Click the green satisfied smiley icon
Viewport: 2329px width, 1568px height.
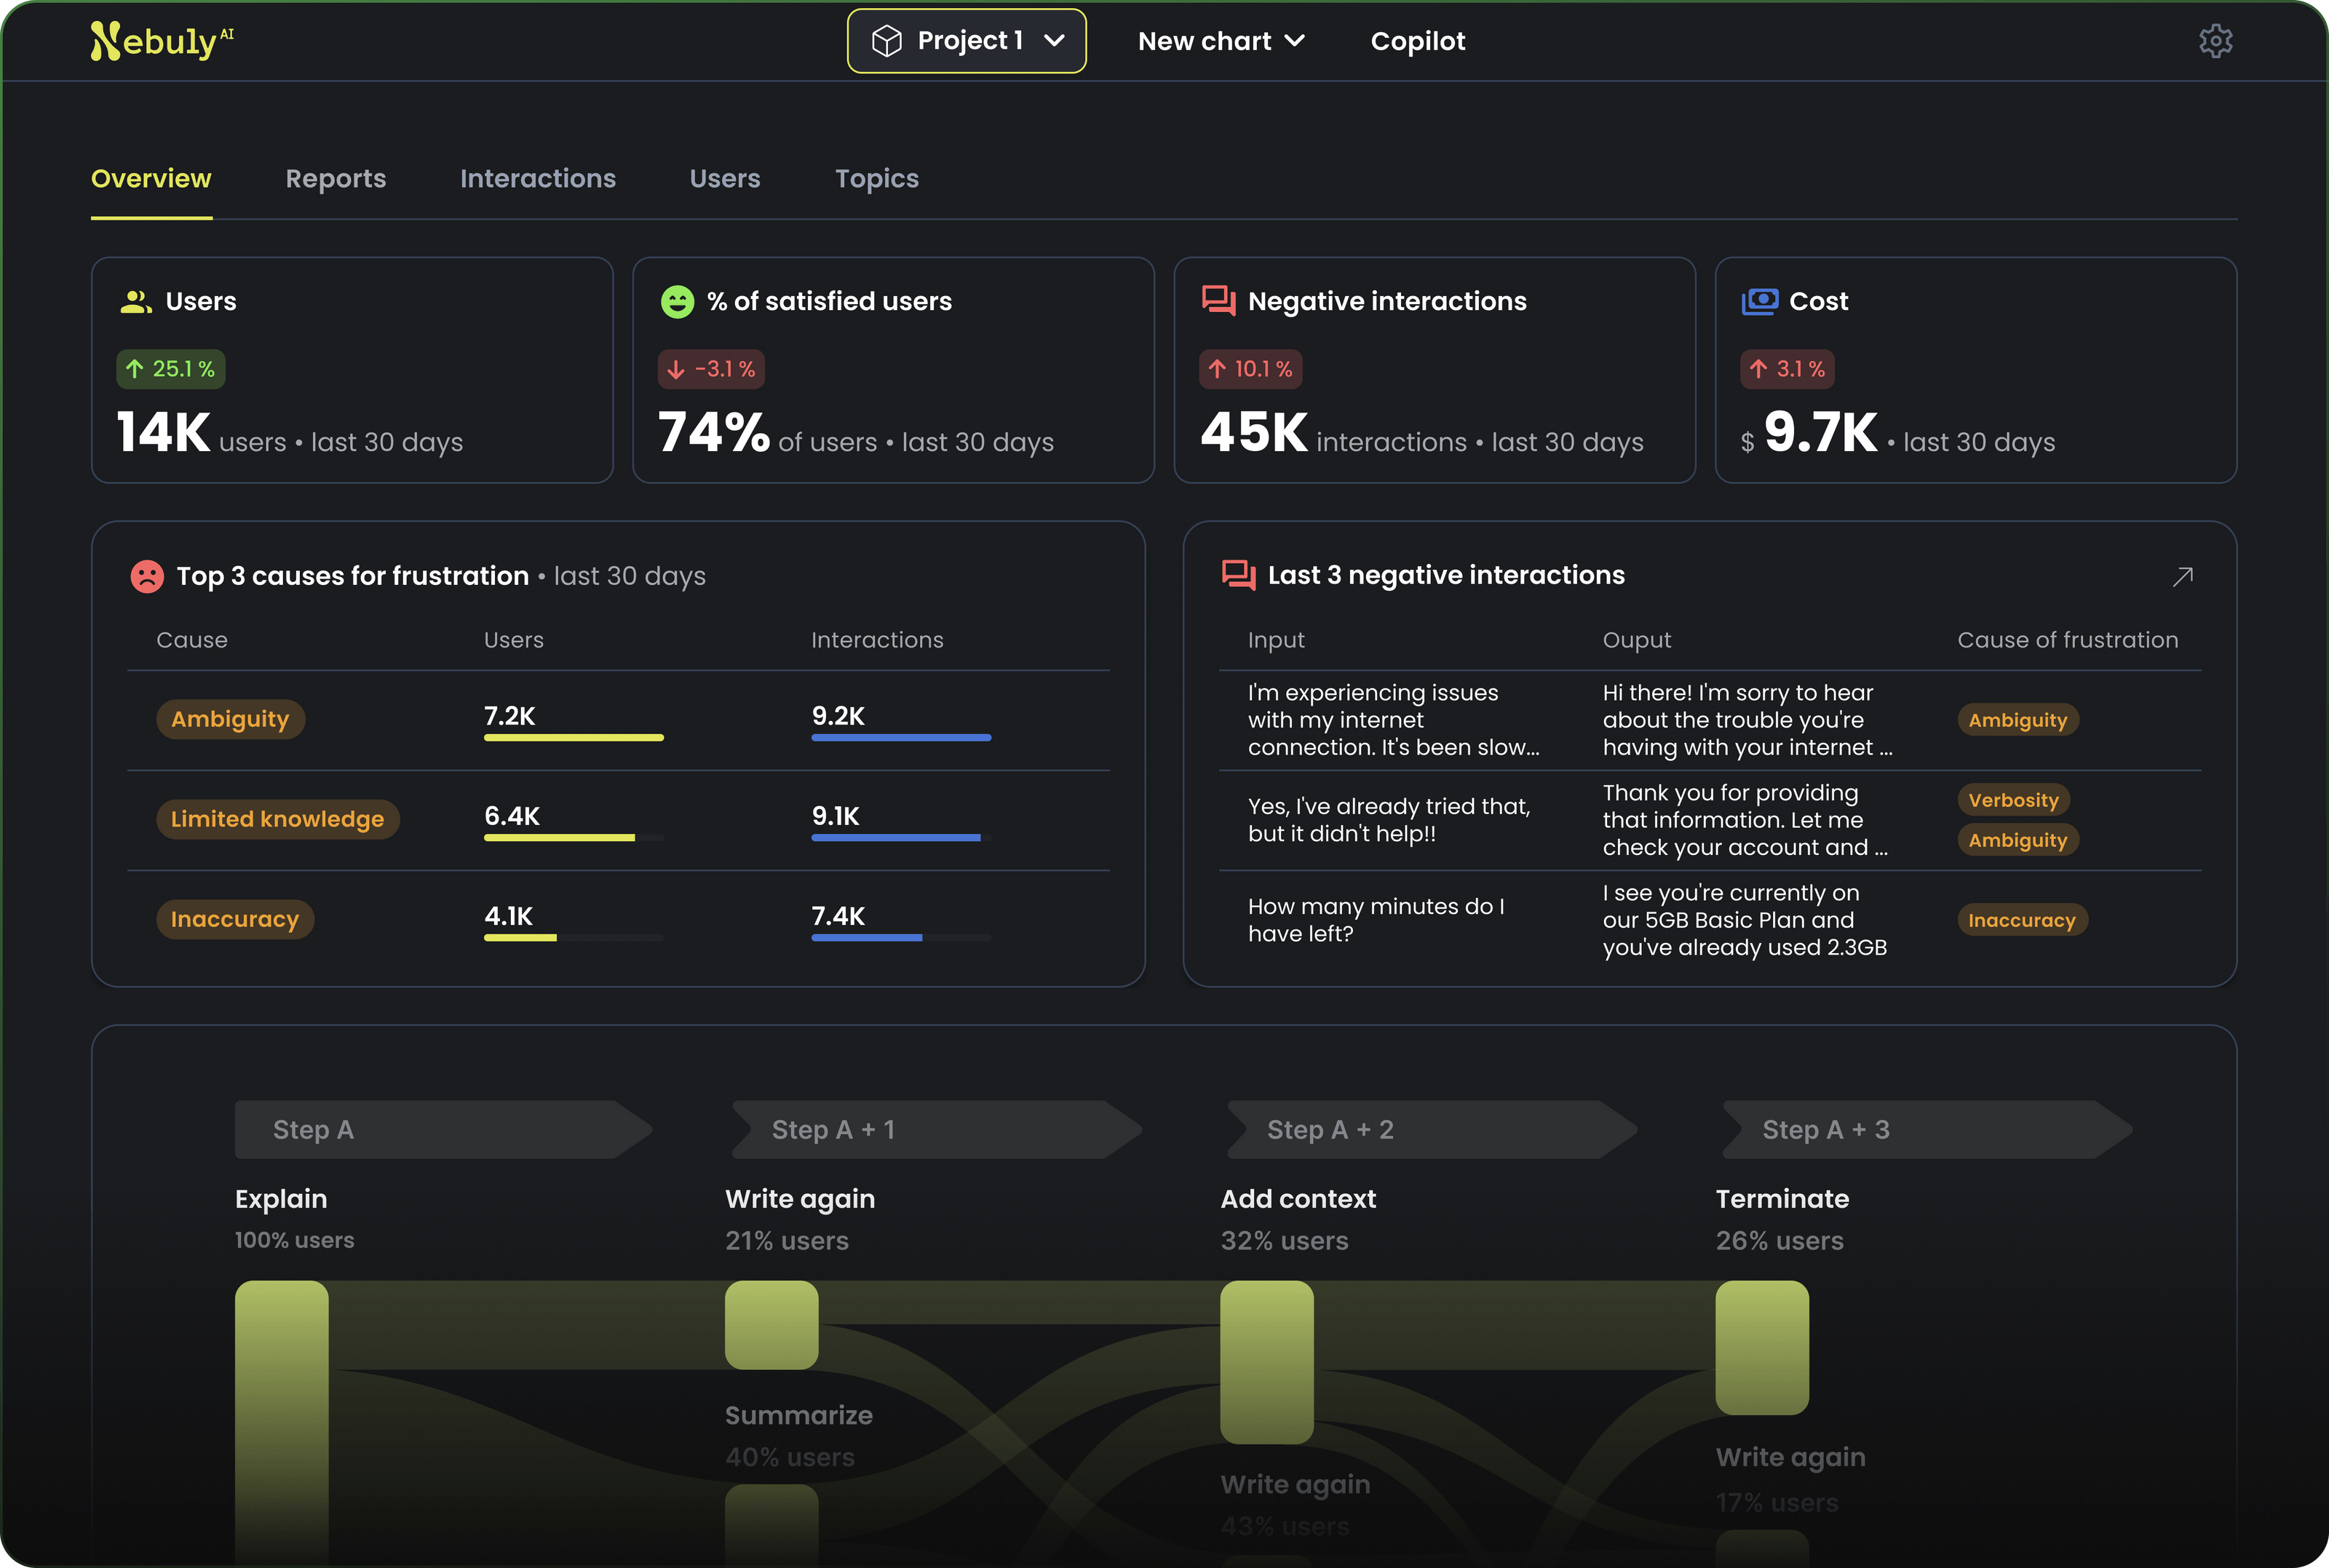(677, 301)
